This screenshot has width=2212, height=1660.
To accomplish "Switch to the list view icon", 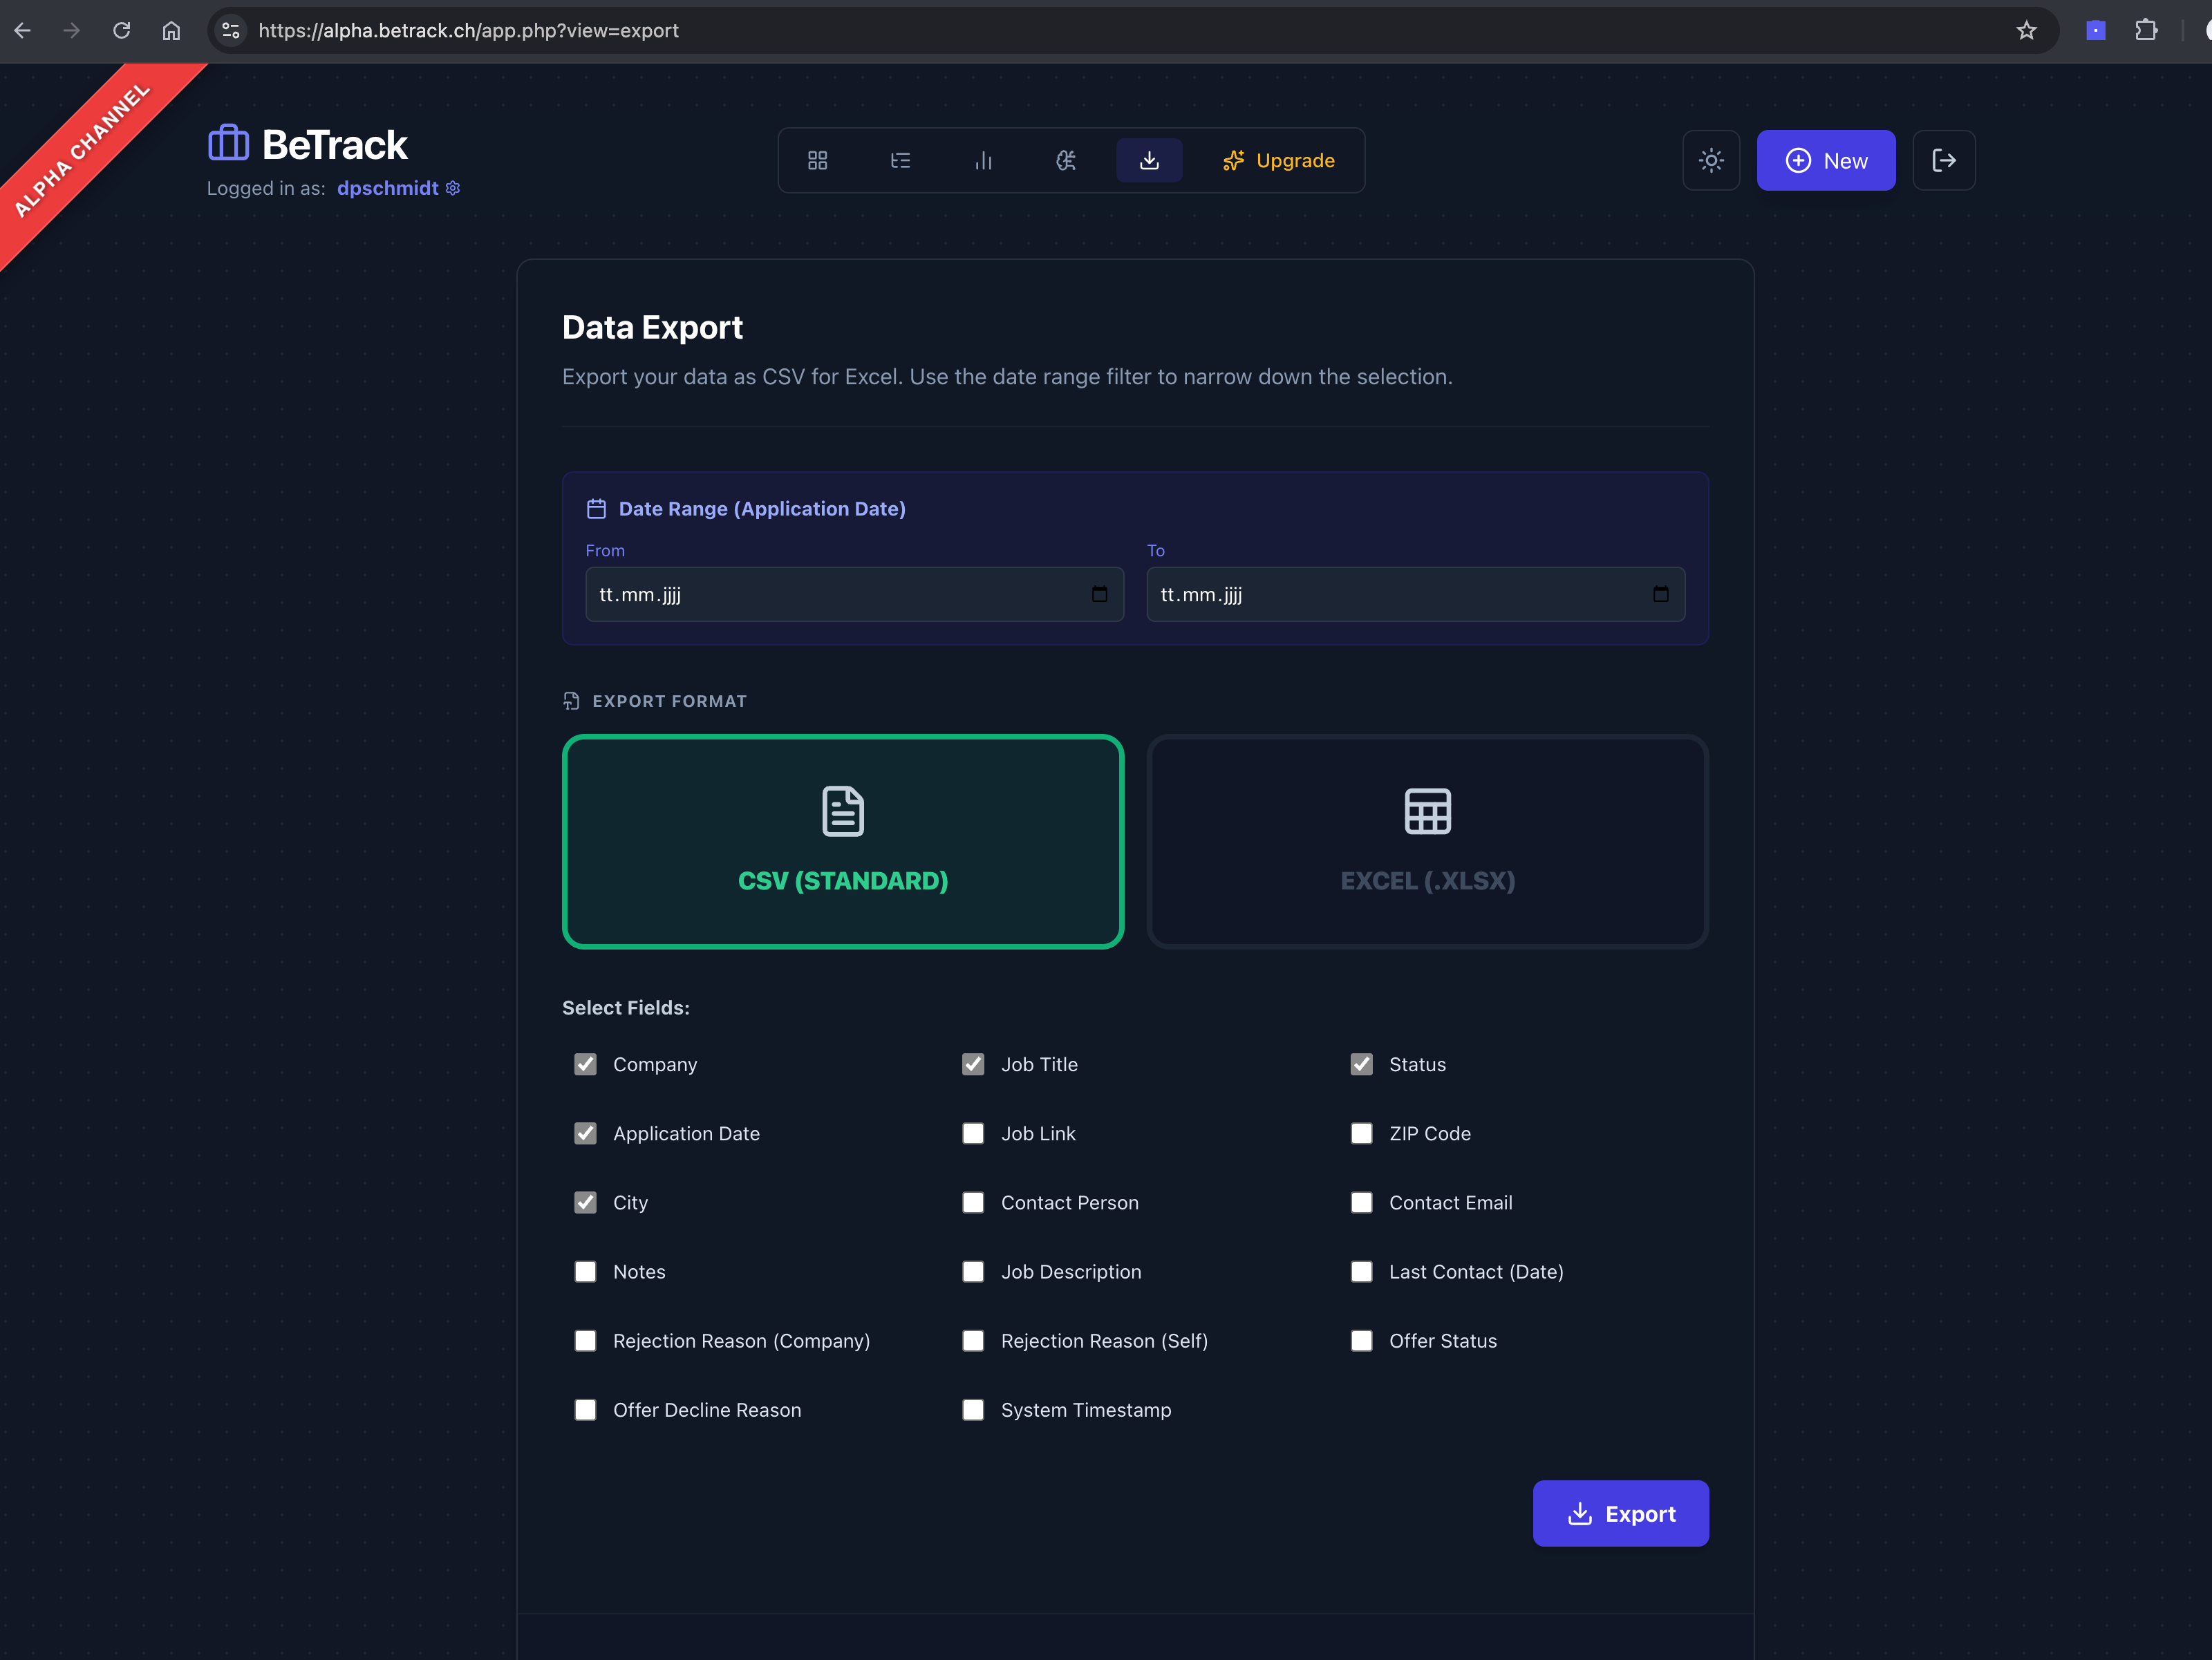I will coord(900,160).
